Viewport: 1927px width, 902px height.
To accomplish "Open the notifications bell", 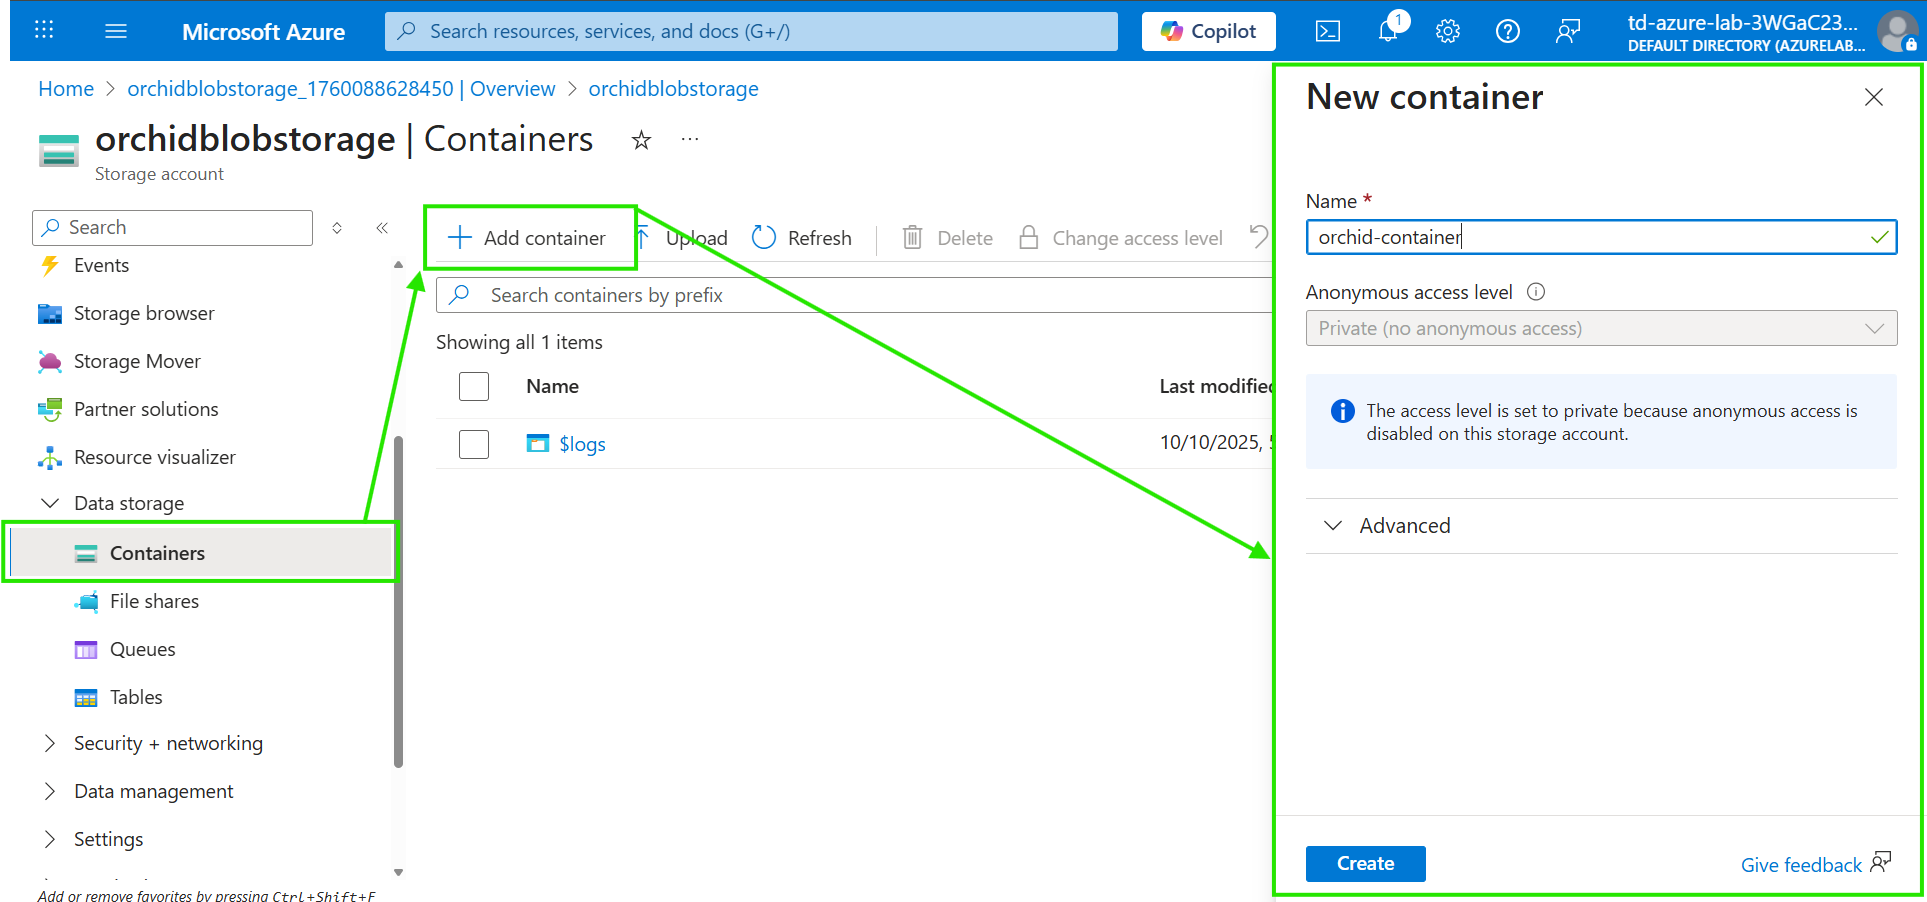I will pyautogui.click(x=1388, y=31).
